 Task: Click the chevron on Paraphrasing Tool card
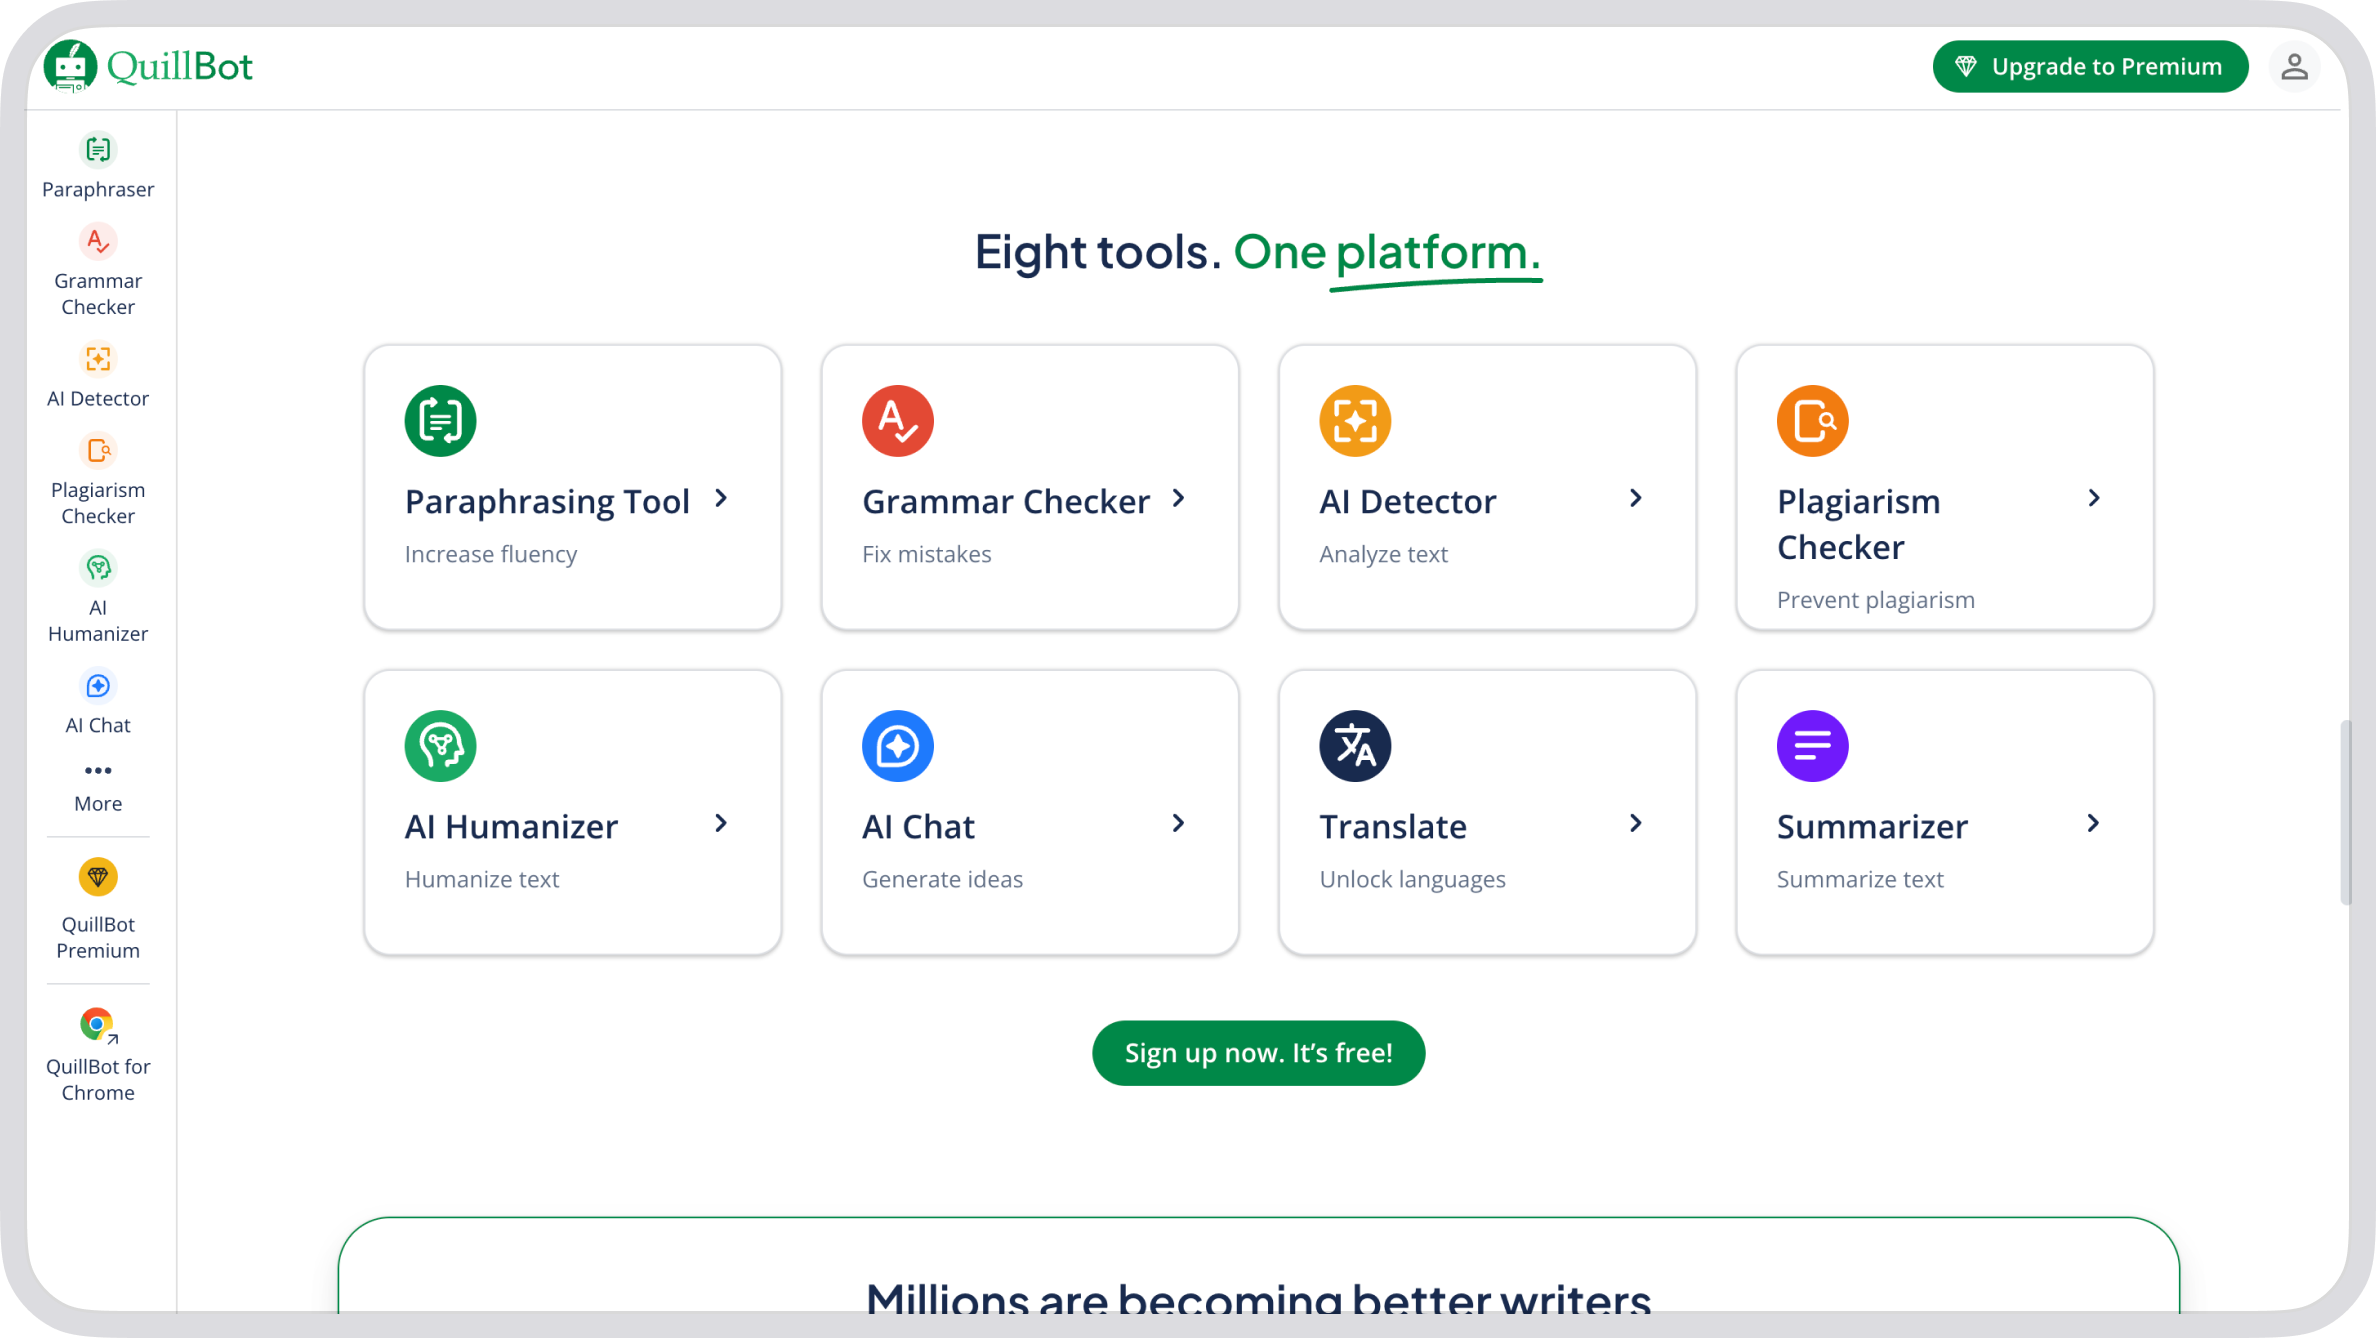tap(721, 499)
